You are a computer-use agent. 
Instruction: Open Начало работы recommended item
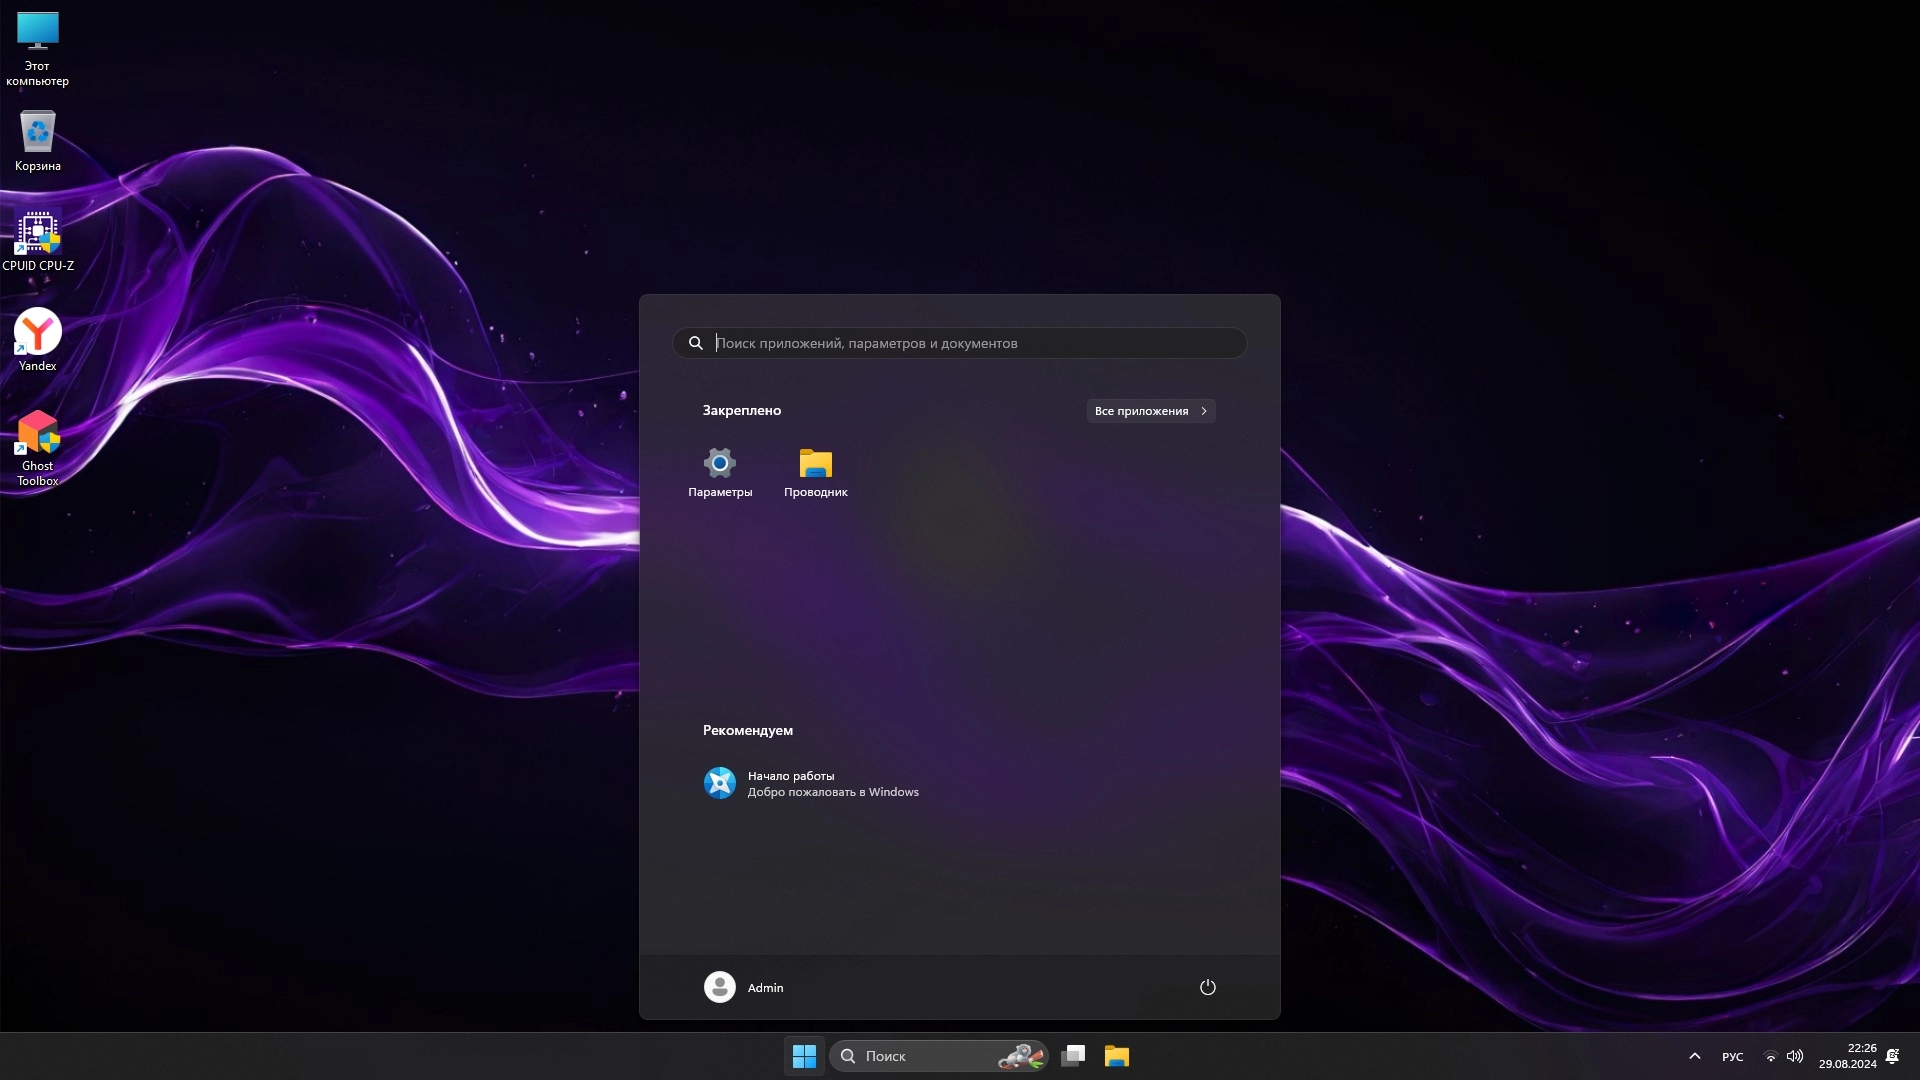click(810, 783)
